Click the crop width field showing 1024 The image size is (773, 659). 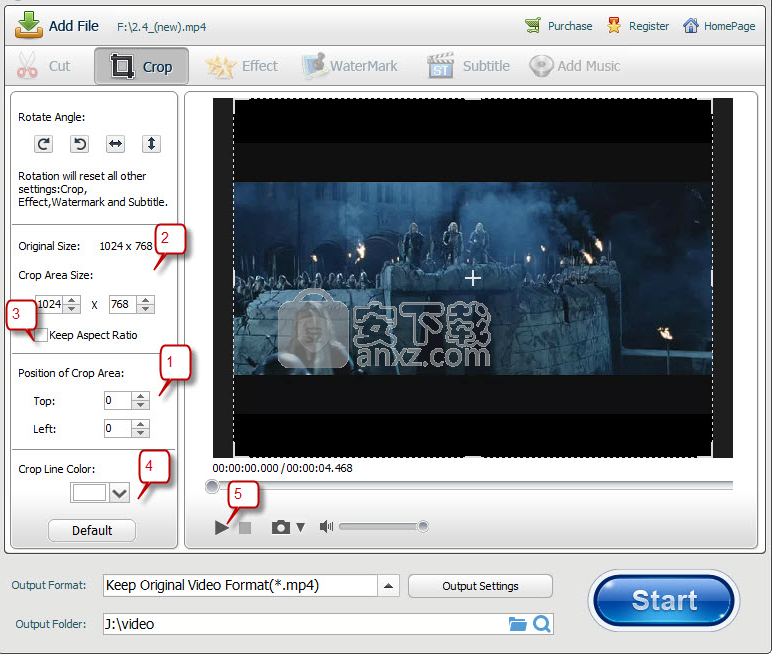click(x=50, y=304)
